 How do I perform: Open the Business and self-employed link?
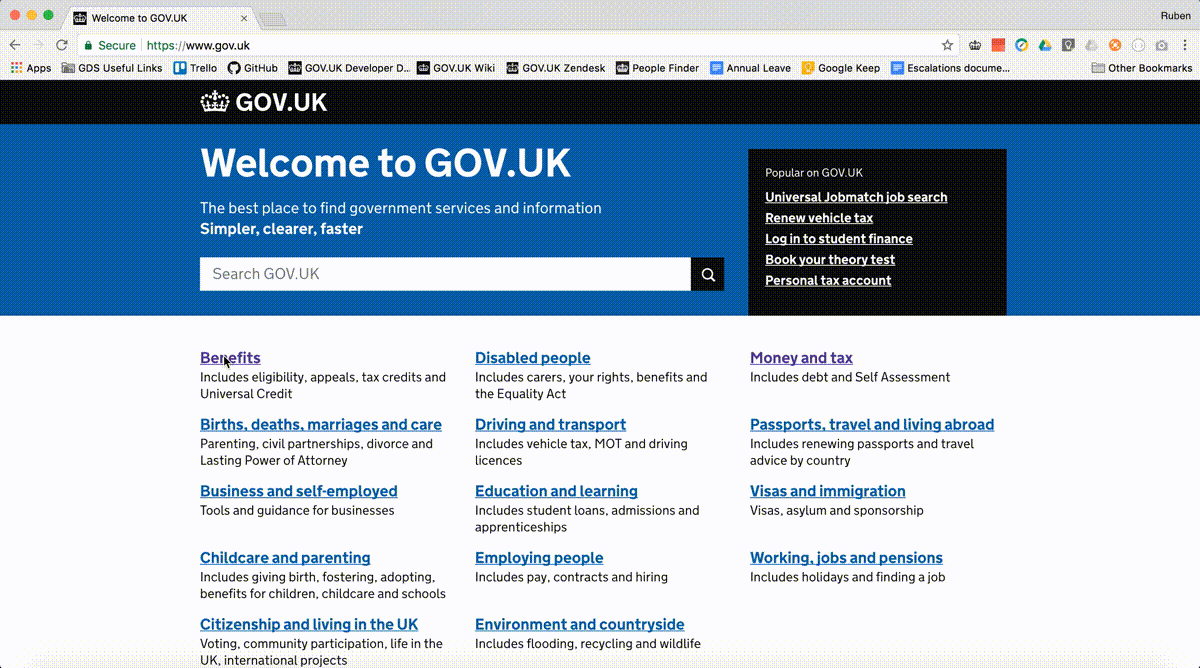[x=299, y=491]
